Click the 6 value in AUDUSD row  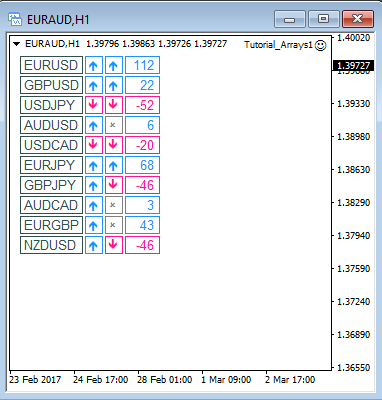(x=142, y=125)
